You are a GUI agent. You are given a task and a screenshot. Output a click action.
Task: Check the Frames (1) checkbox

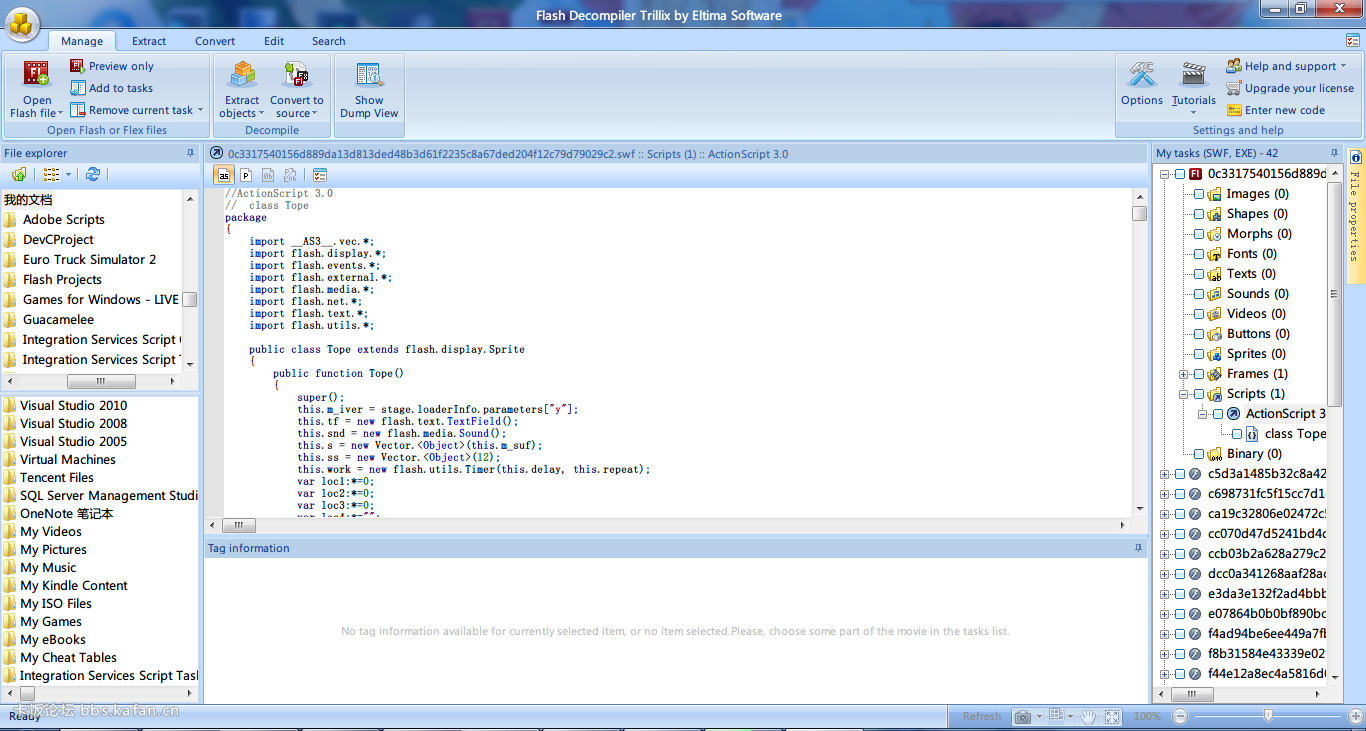1199,374
